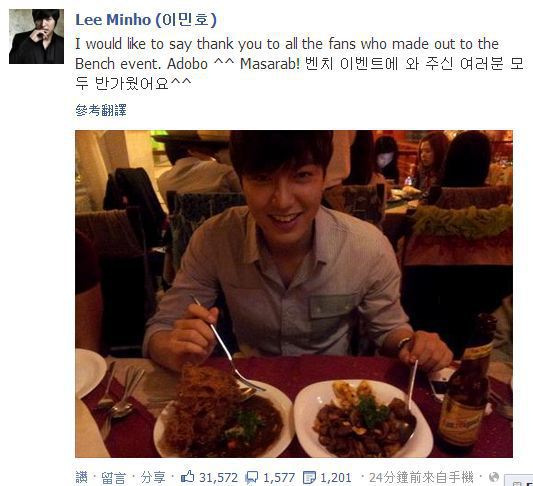
Task: Show the 1,577 comments count
Action: [279, 478]
